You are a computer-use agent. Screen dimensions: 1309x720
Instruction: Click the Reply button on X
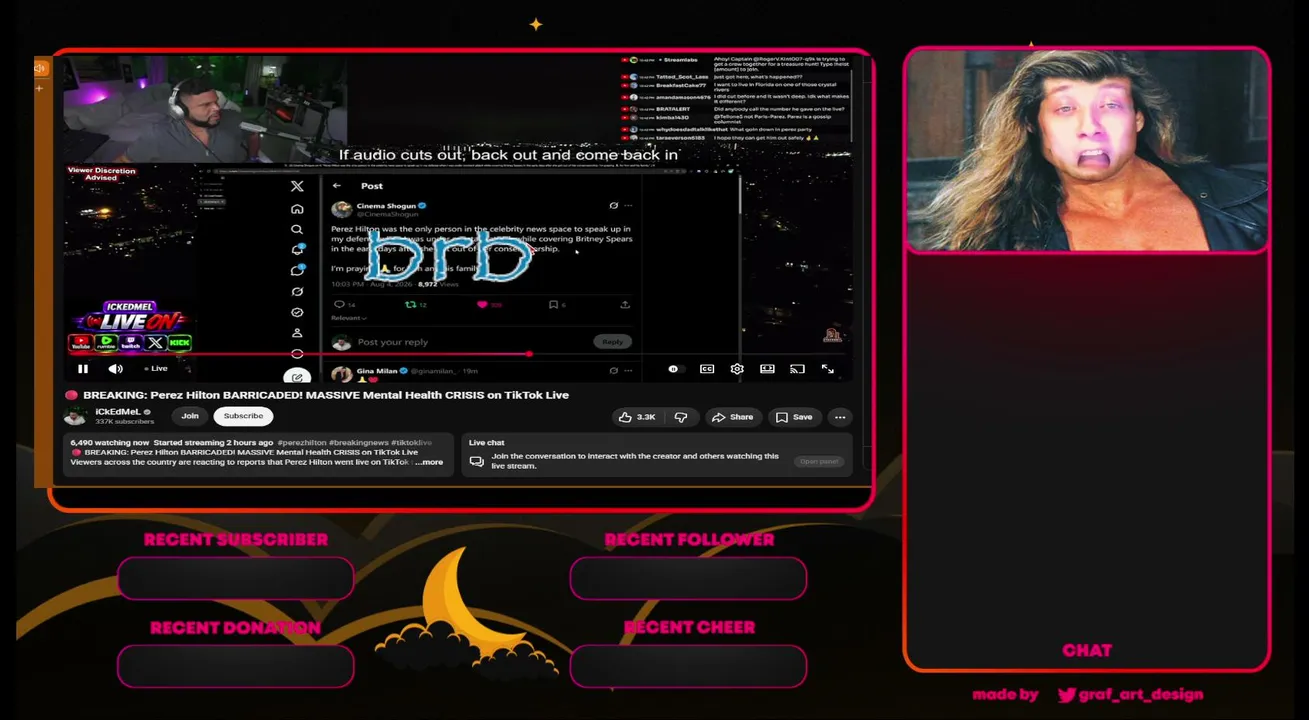tap(612, 342)
